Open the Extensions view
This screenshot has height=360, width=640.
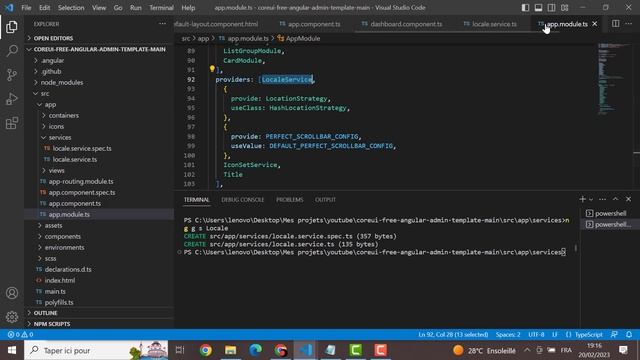coord(12,123)
